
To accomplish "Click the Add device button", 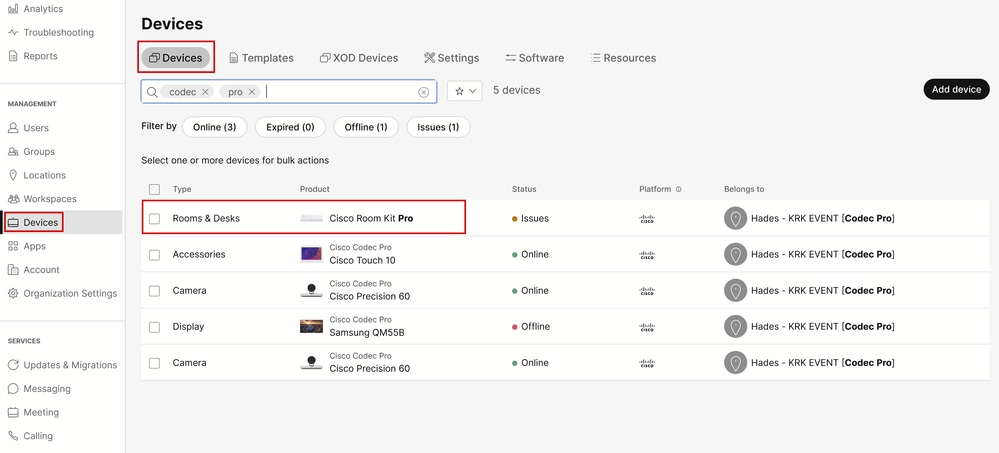I will tap(956, 89).
